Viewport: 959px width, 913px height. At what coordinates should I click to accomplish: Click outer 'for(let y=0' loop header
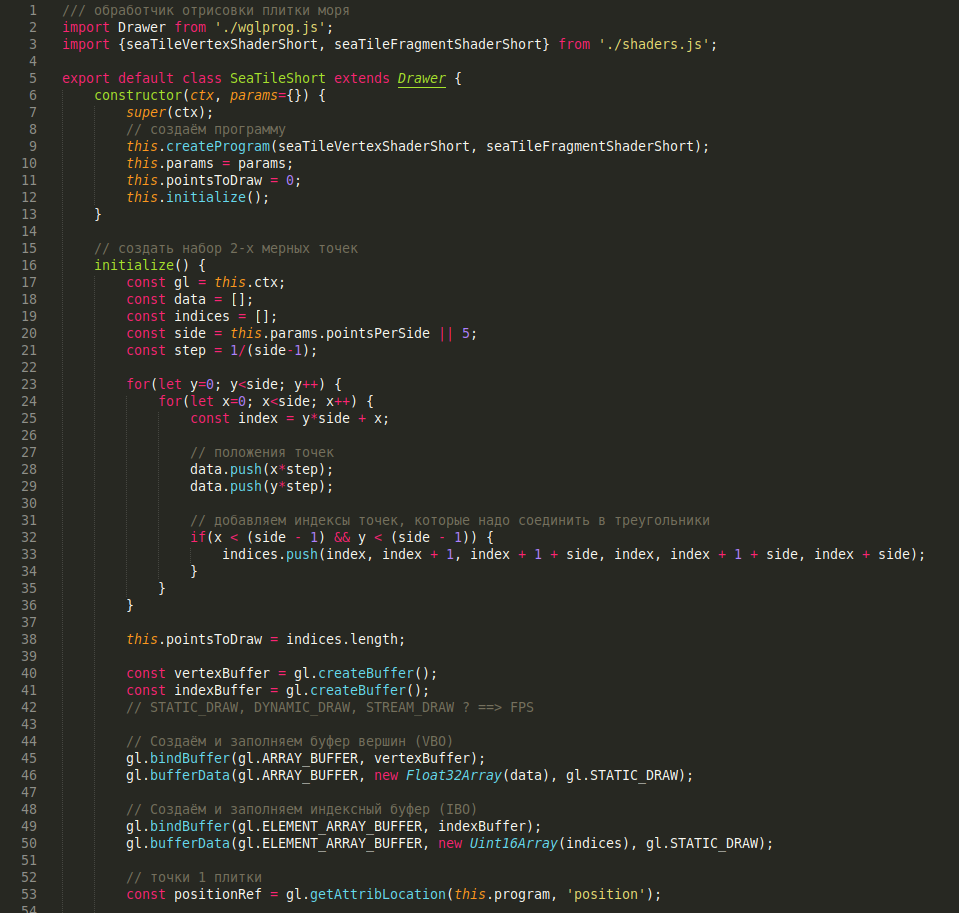[x=234, y=384]
